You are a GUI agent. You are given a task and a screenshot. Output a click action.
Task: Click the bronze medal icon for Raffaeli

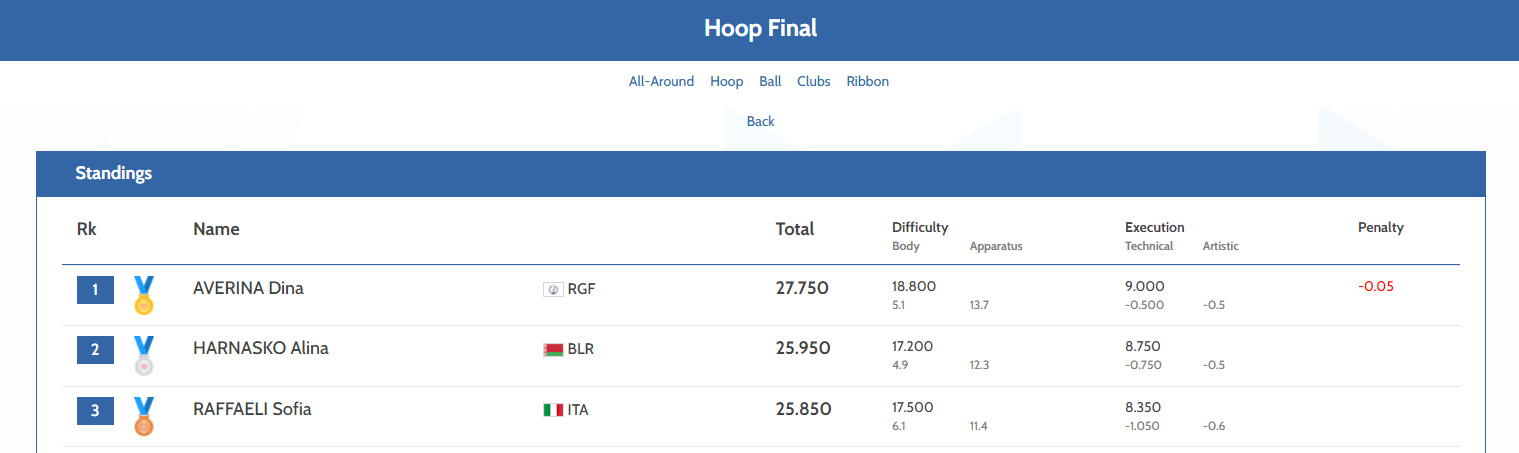144,416
